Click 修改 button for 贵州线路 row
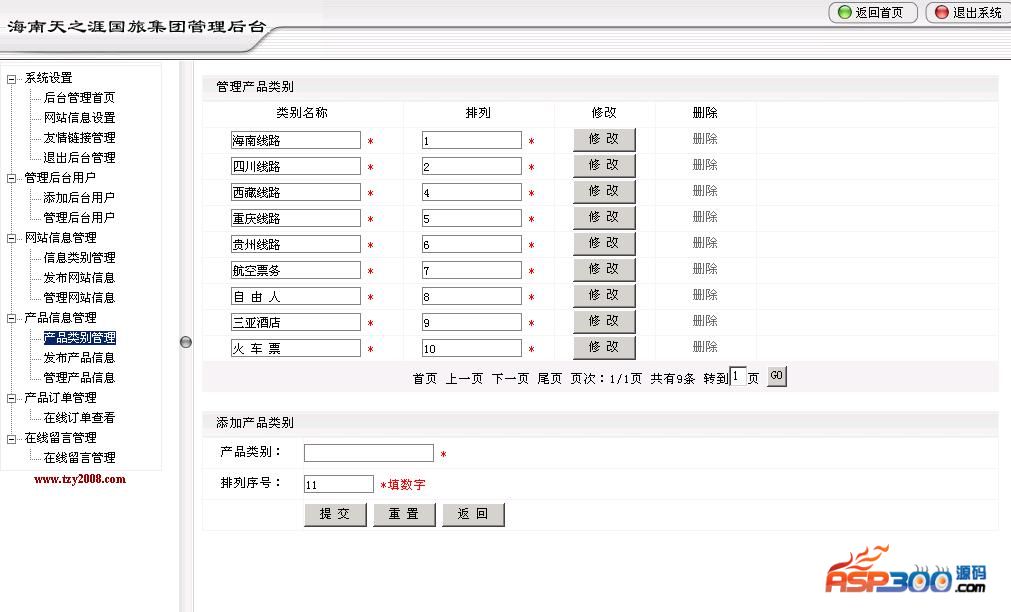 coord(604,243)
